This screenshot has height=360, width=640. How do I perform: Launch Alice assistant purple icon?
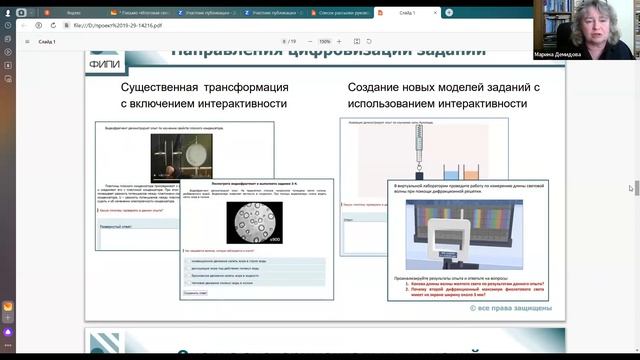point(8,332)
